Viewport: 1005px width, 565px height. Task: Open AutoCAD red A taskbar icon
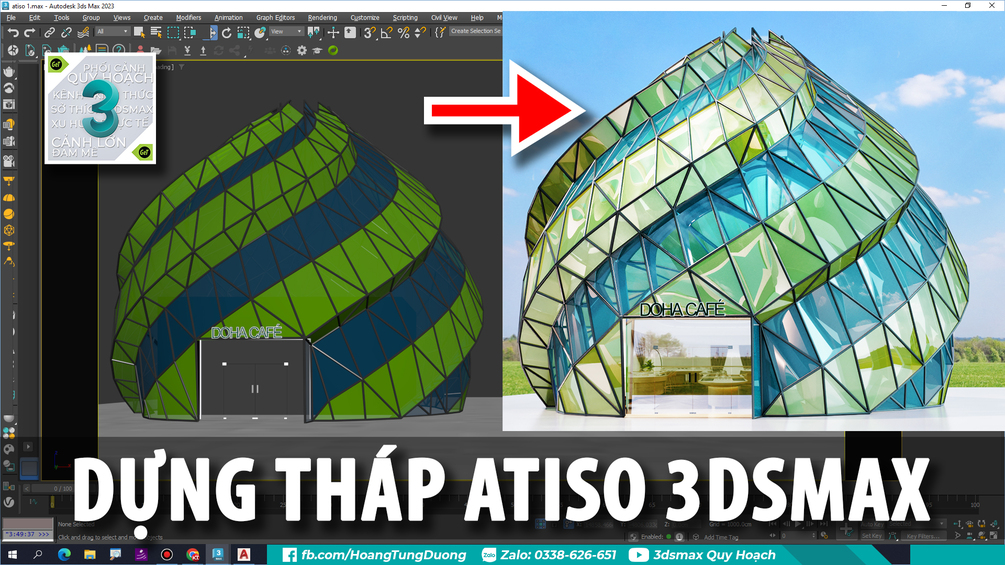tap(244, 555)
